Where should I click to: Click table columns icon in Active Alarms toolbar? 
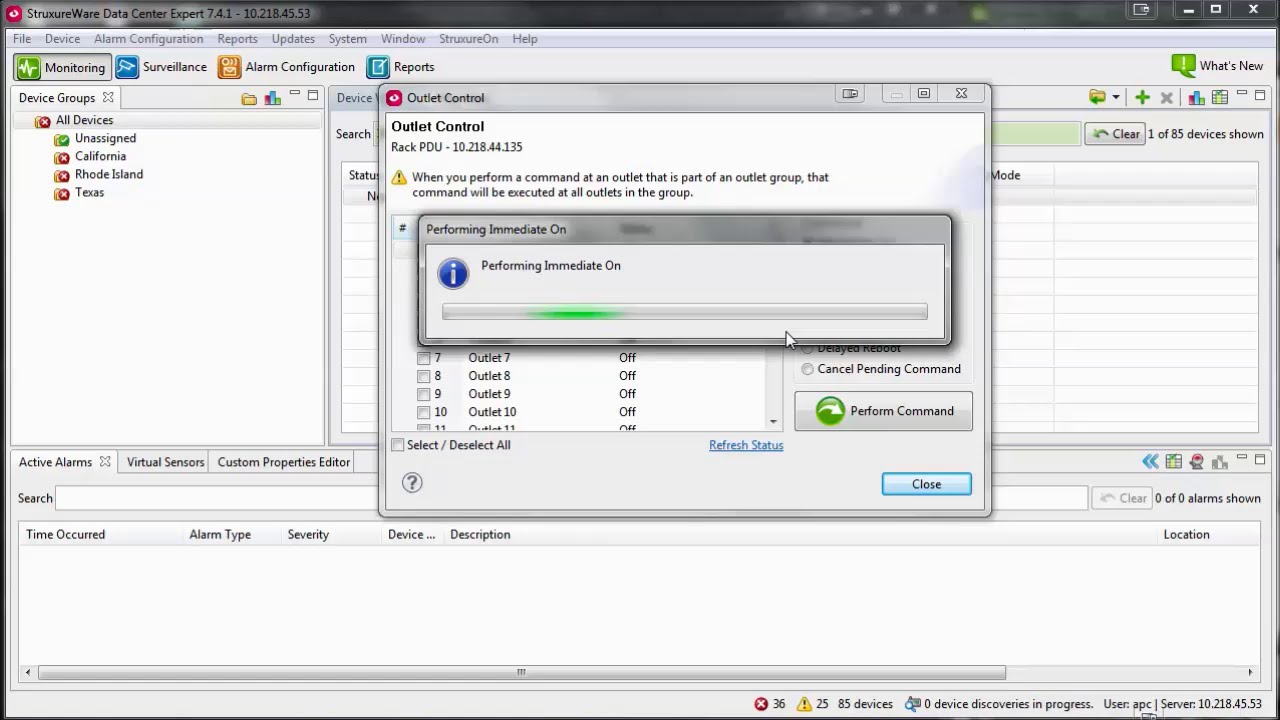(x=1173, y=461)
